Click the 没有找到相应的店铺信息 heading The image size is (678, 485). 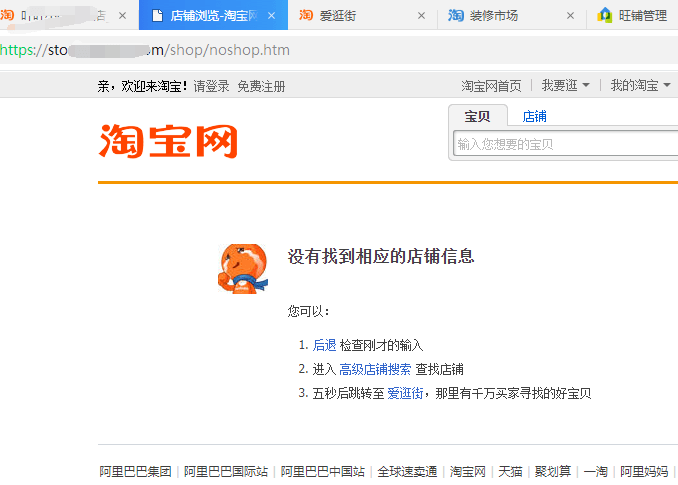(x=381, y=256)
